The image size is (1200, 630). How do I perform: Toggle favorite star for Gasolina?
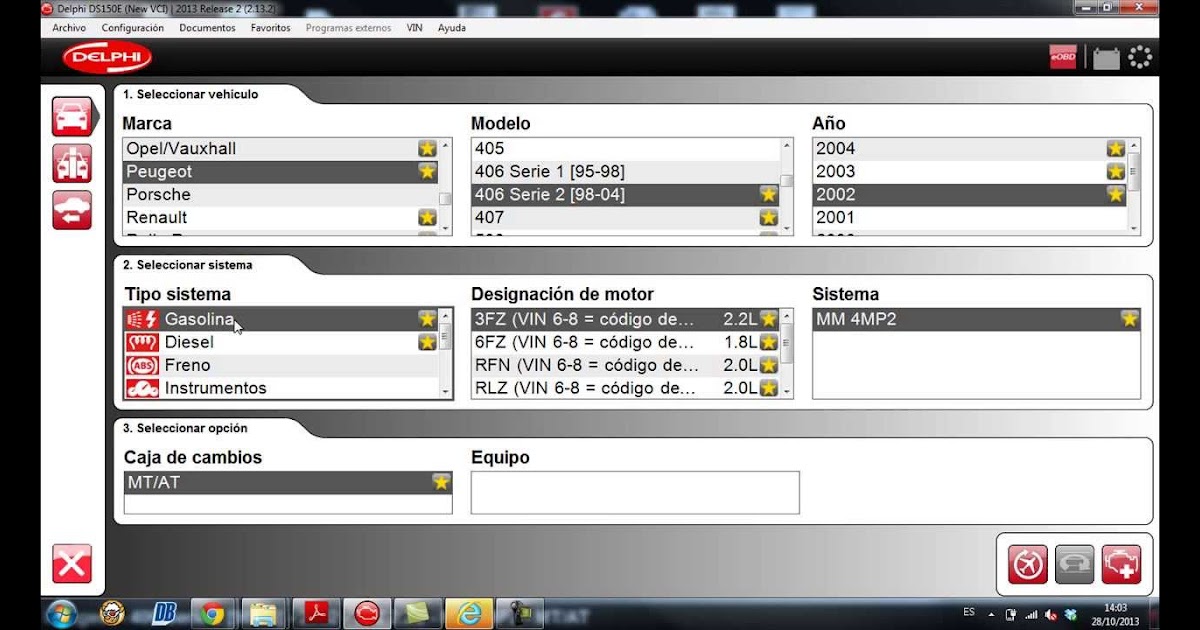[x=427, y=319]
